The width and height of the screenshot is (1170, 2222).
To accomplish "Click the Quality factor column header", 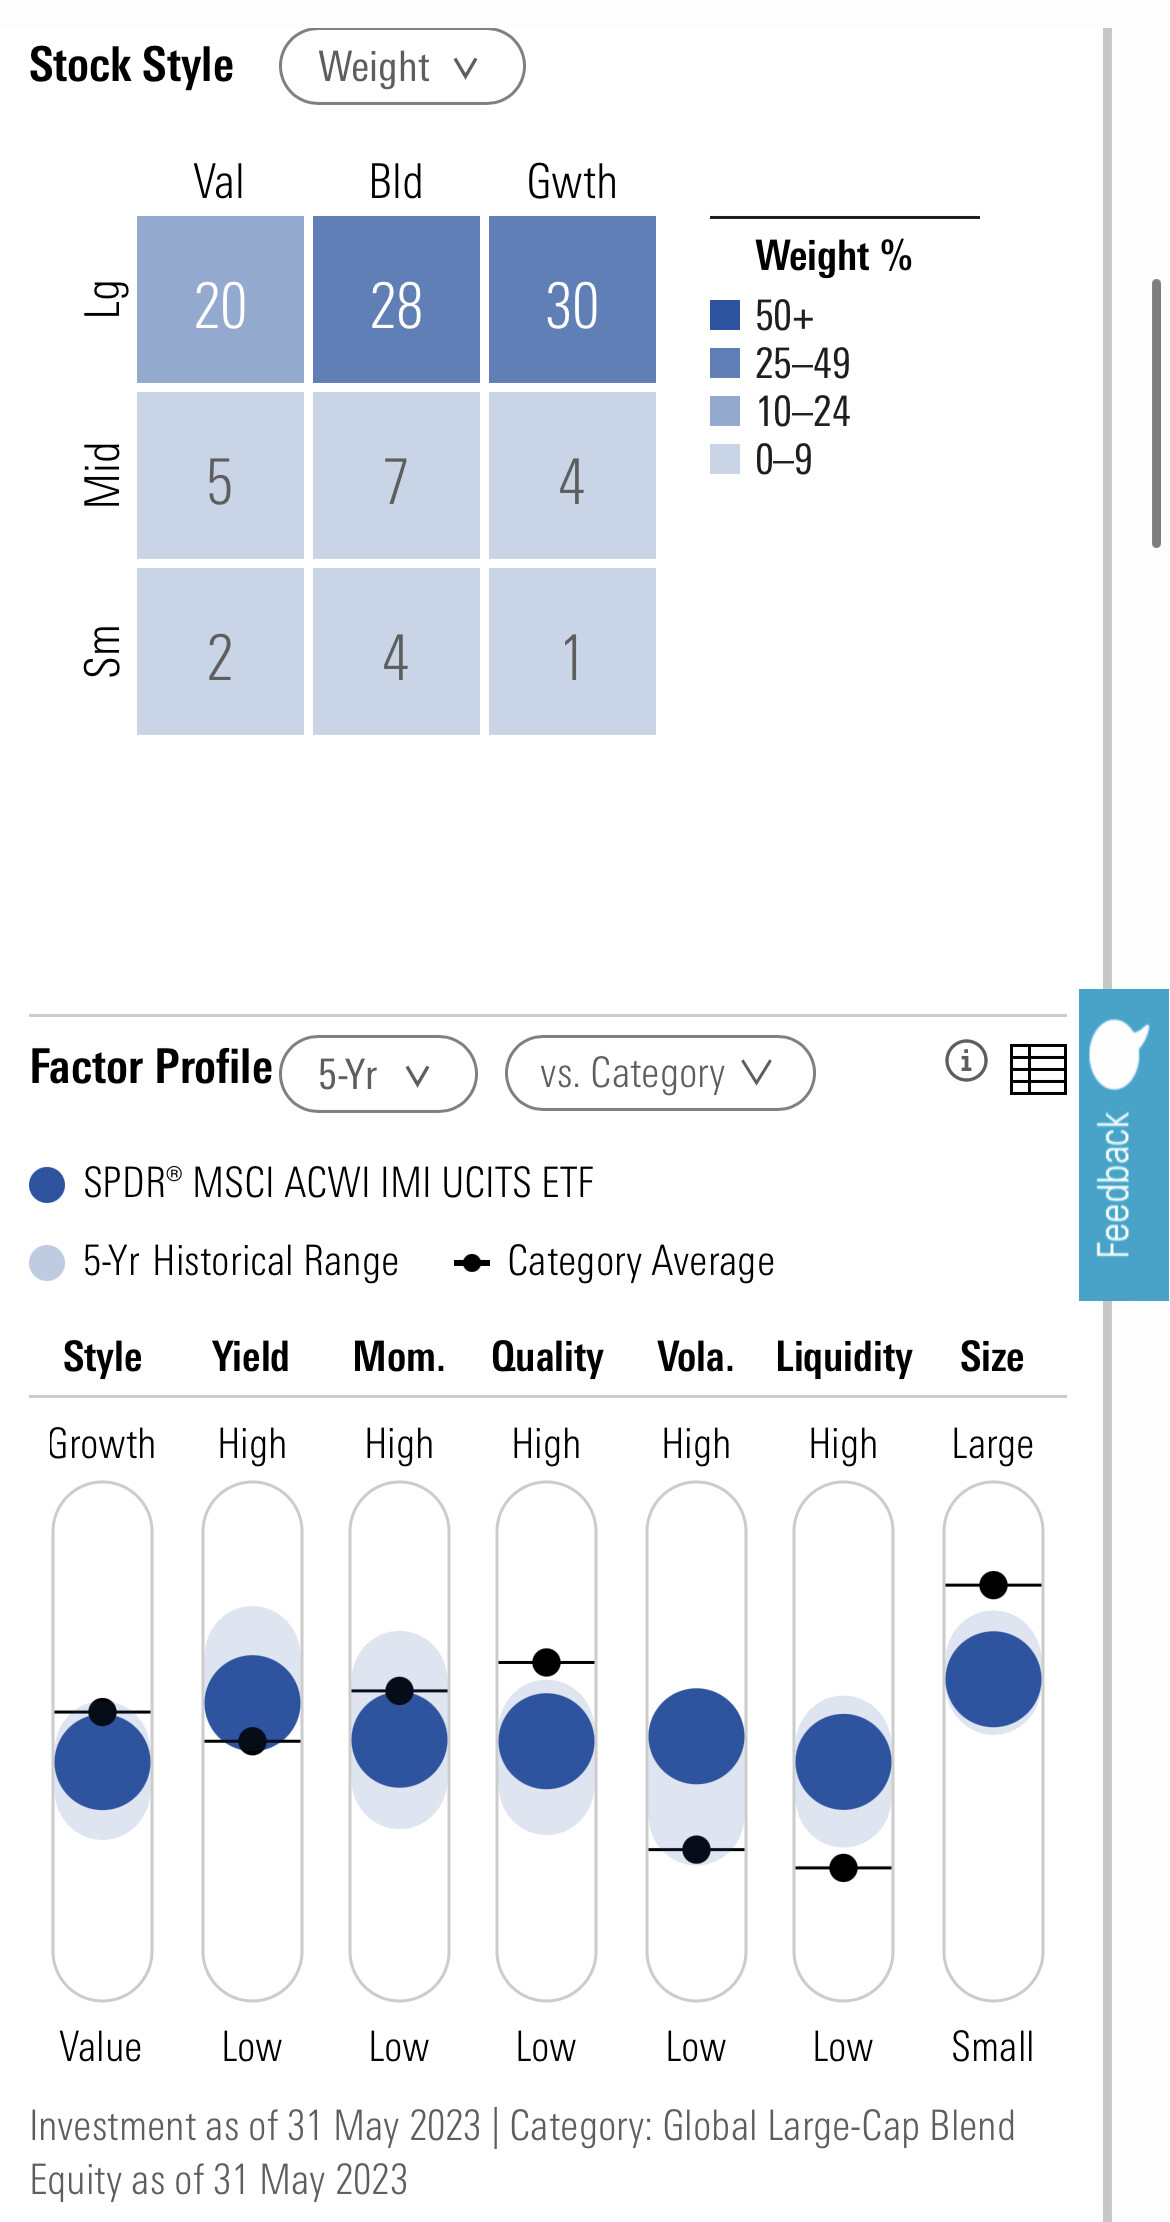I will [x=547, y=1357].
